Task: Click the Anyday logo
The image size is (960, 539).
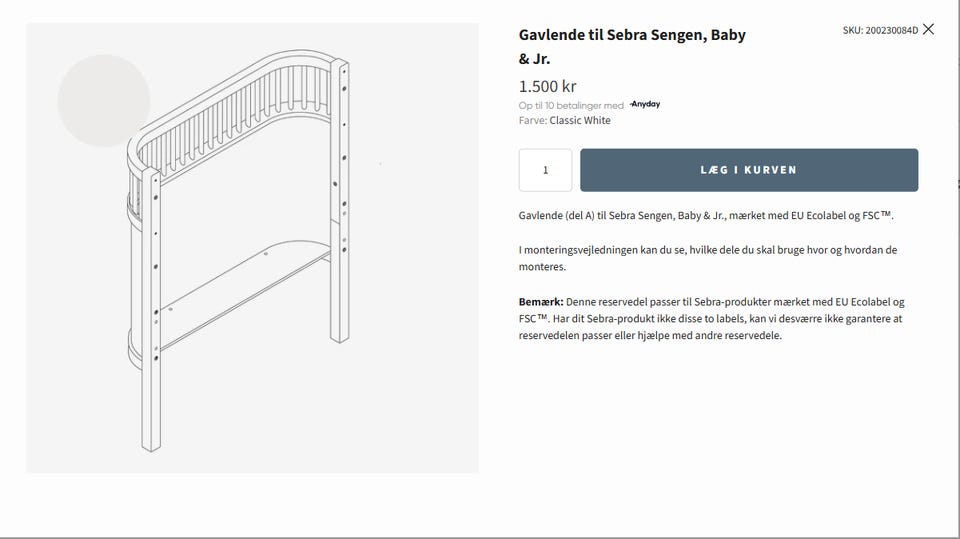Action: (645, 104)
